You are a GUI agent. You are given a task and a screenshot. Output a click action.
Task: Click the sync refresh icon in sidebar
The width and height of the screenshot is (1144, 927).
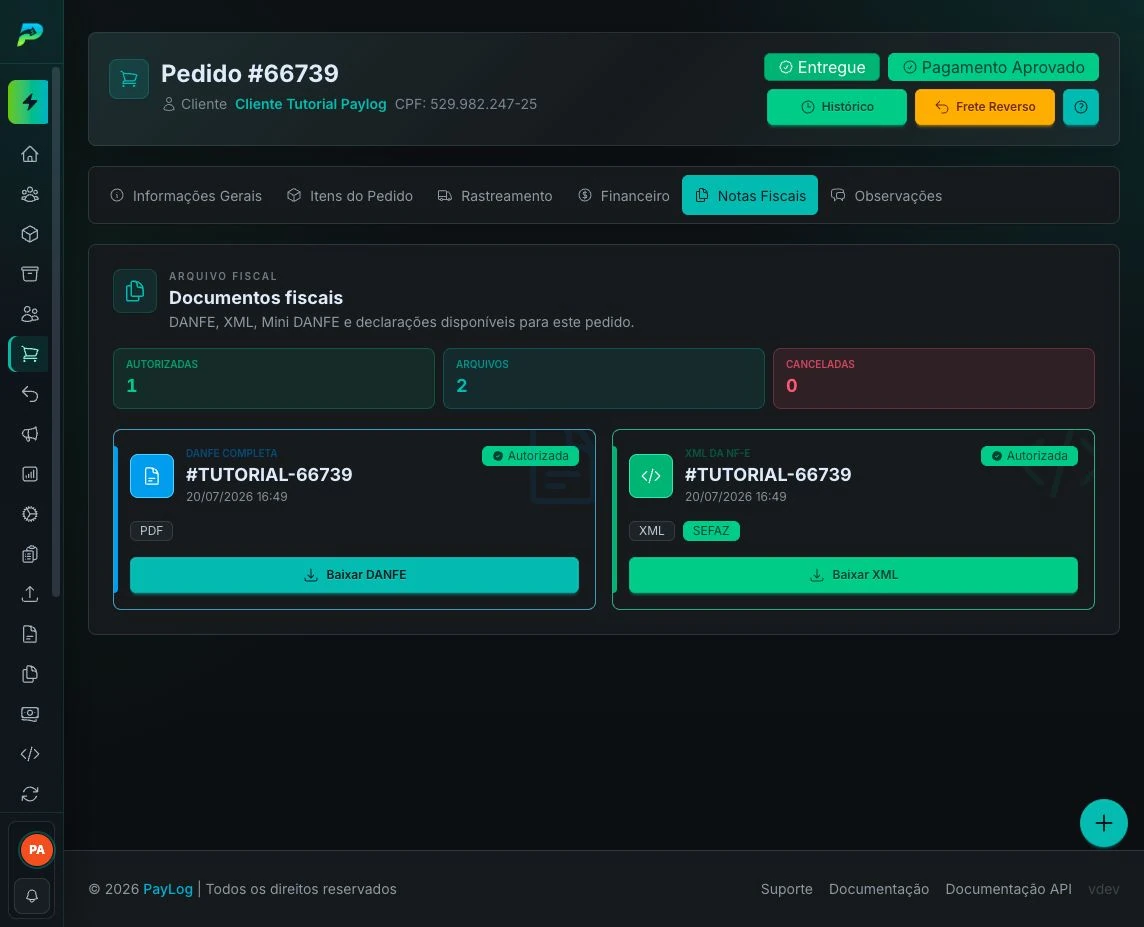click(30, 794)
